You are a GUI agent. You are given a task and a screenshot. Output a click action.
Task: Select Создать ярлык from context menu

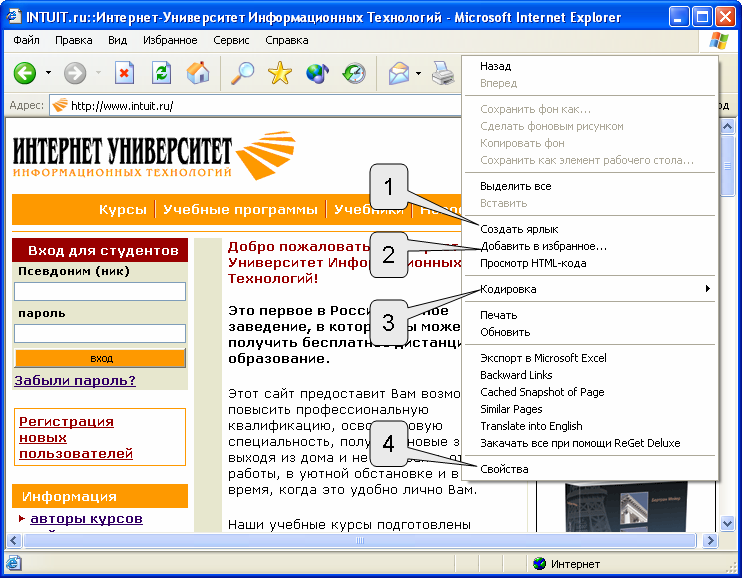point(590,229)
